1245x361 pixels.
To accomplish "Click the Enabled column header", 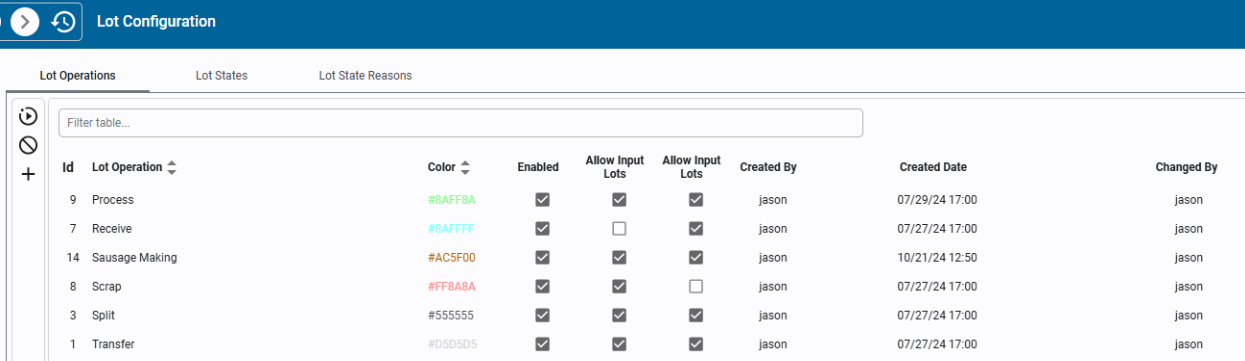I will point(538,167).
